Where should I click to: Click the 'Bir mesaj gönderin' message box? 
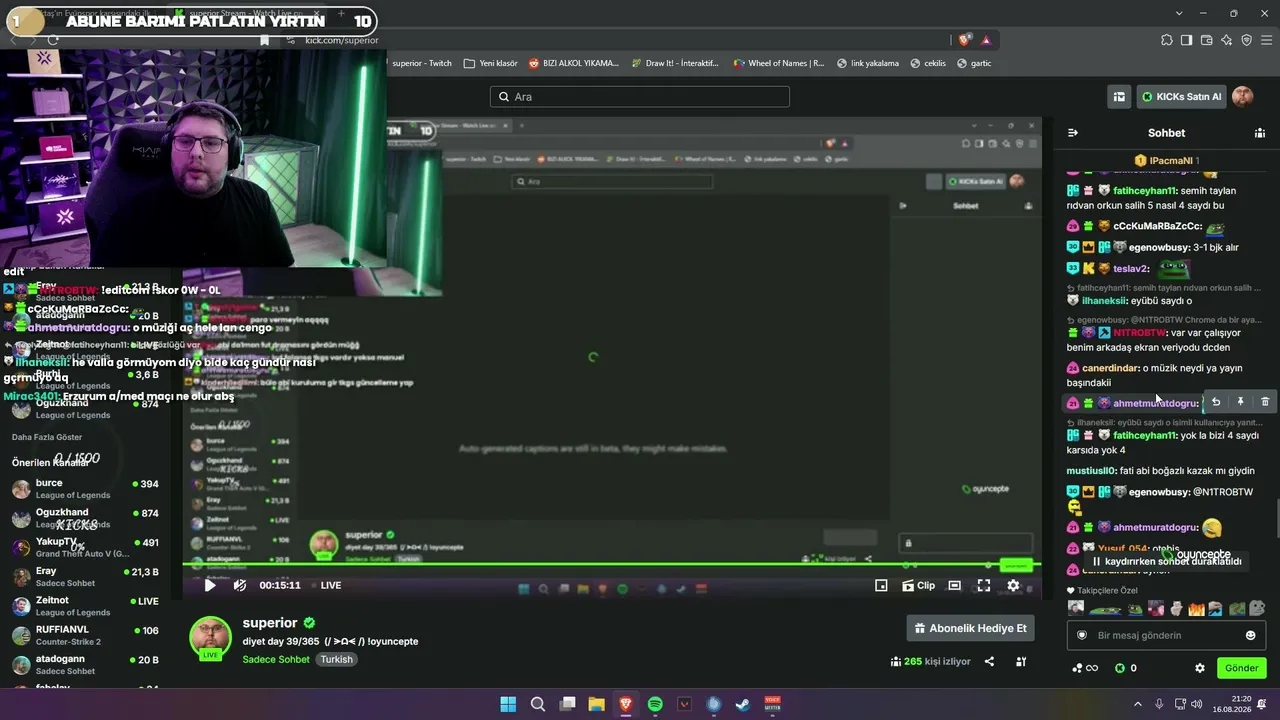point(1166,635)
